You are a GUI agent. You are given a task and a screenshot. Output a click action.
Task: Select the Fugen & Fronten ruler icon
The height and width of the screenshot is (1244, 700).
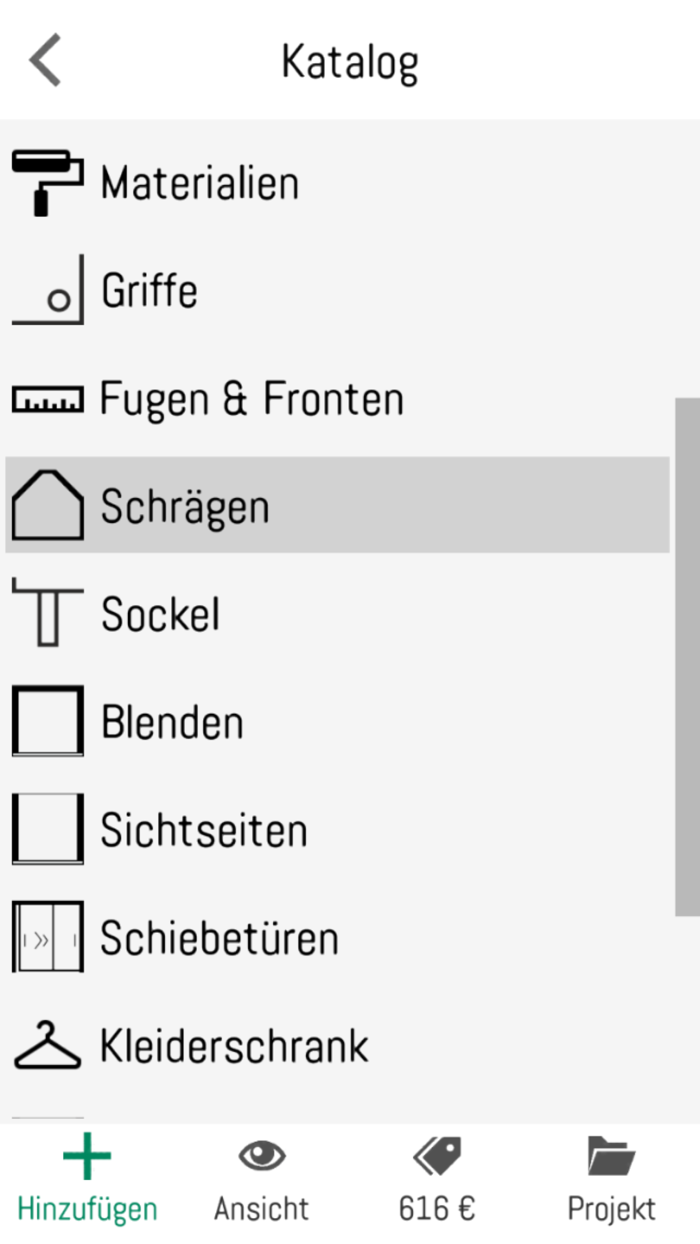45,398
